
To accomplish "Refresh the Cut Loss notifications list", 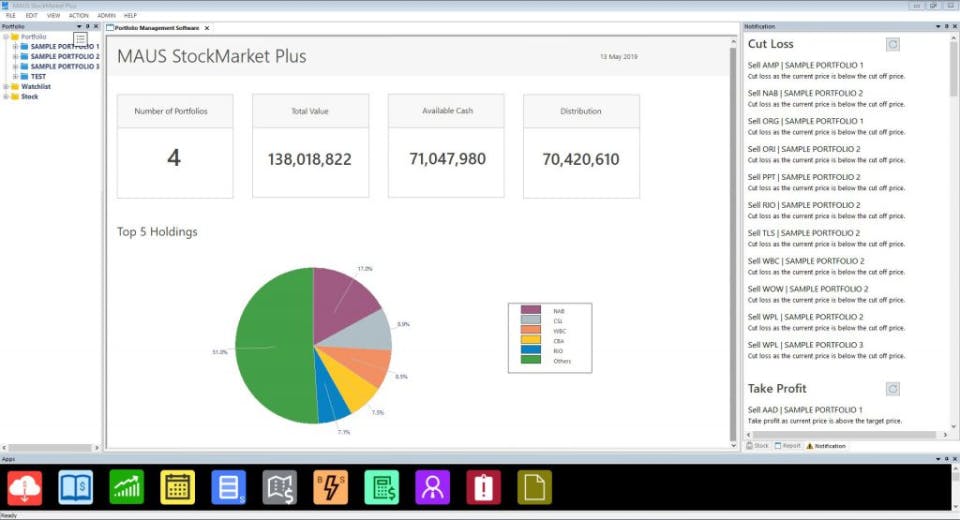I will click(893, 44).
